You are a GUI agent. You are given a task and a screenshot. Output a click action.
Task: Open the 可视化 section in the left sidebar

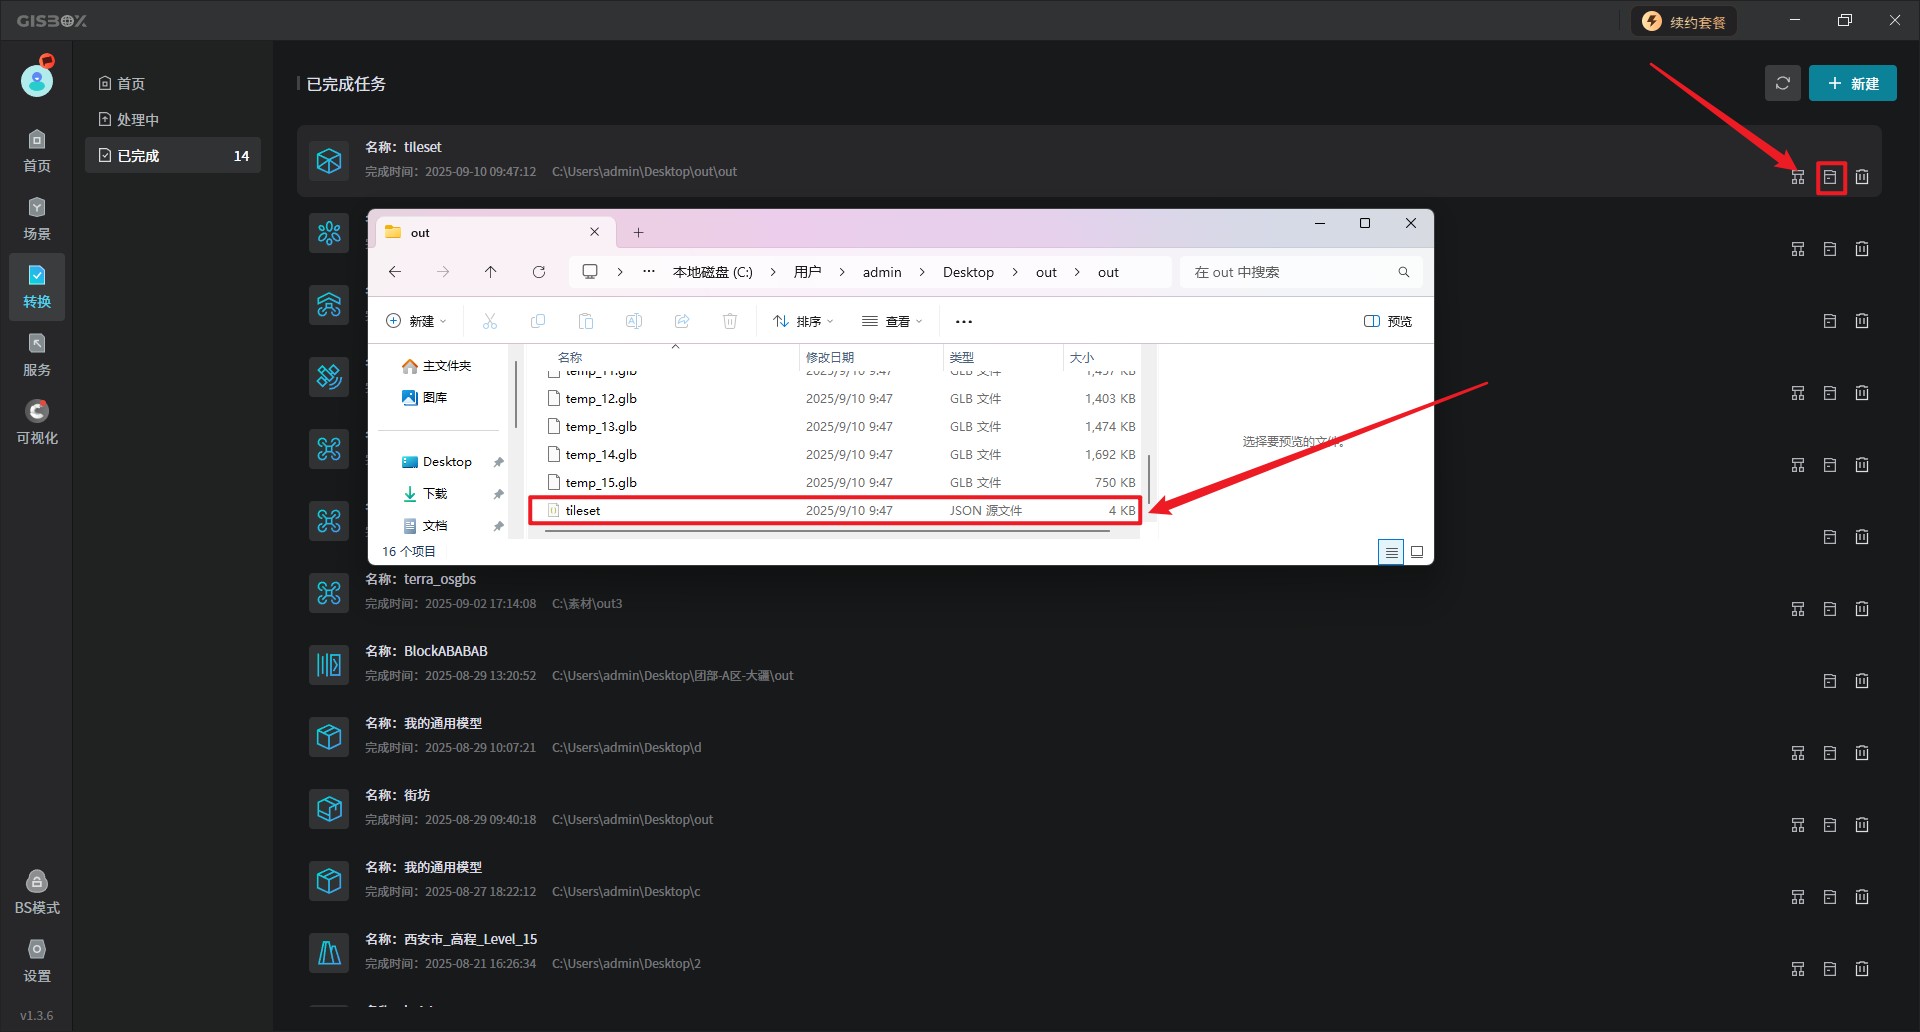(x=37, y=423)
